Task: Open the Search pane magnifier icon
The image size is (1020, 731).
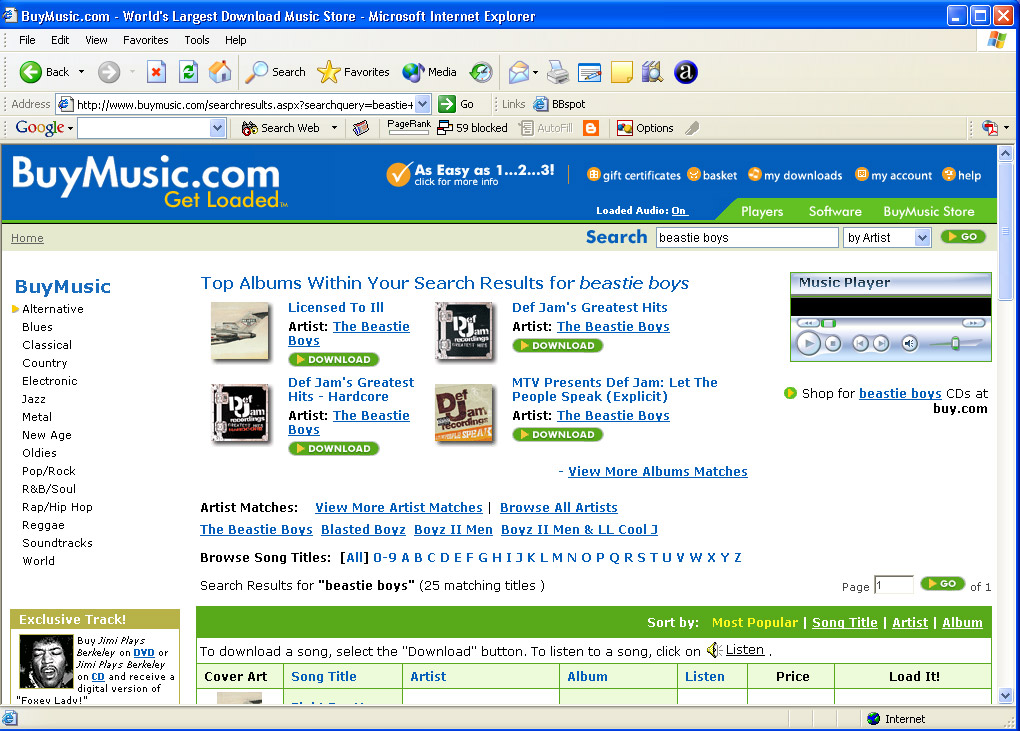Action: pos(256,72)
